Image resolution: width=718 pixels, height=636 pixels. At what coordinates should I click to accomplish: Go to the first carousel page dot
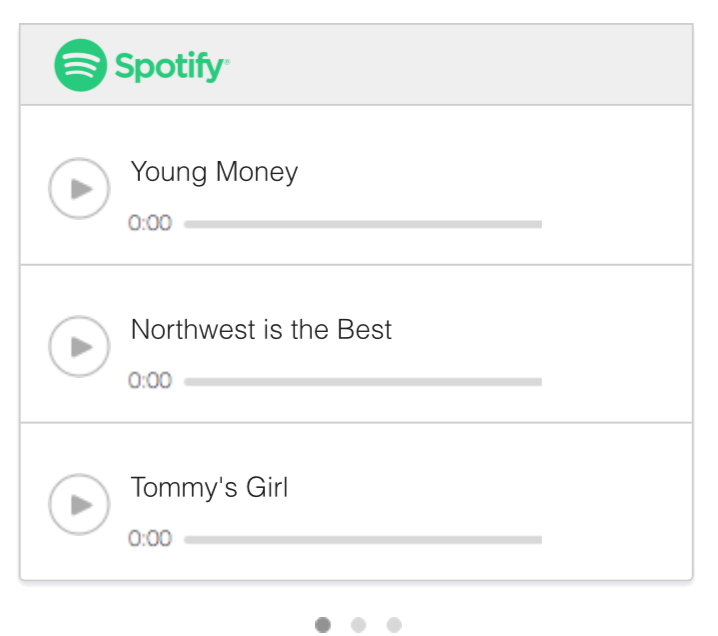coord(323,625)
